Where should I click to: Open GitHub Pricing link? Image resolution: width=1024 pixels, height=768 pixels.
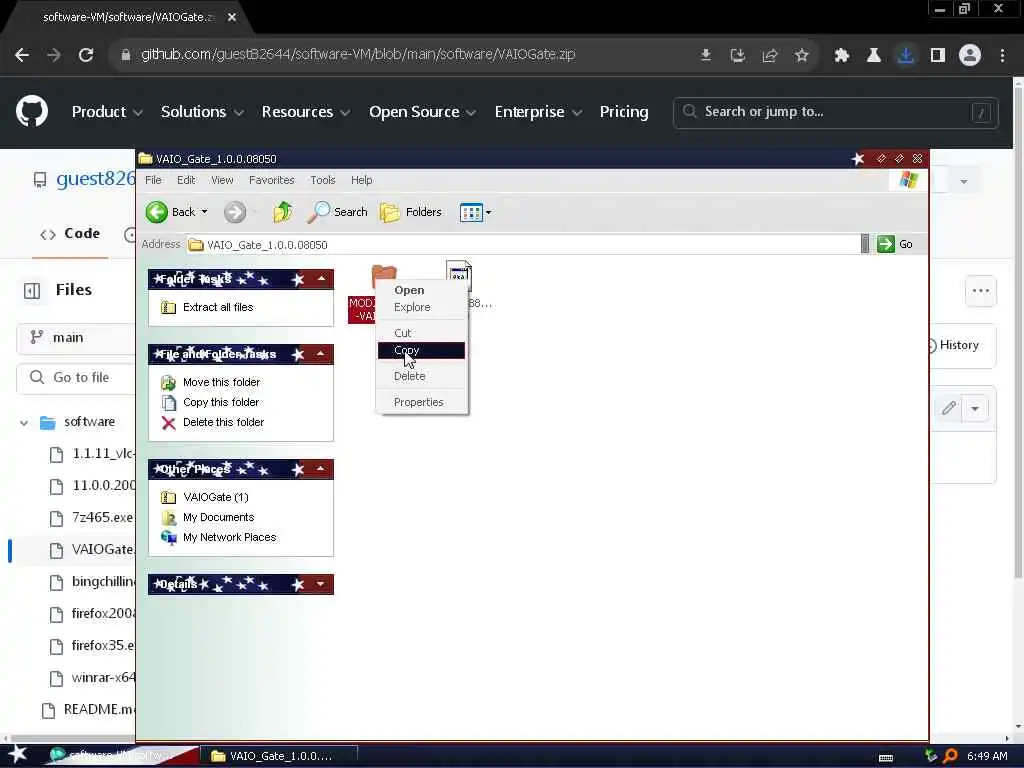[624, 112]
